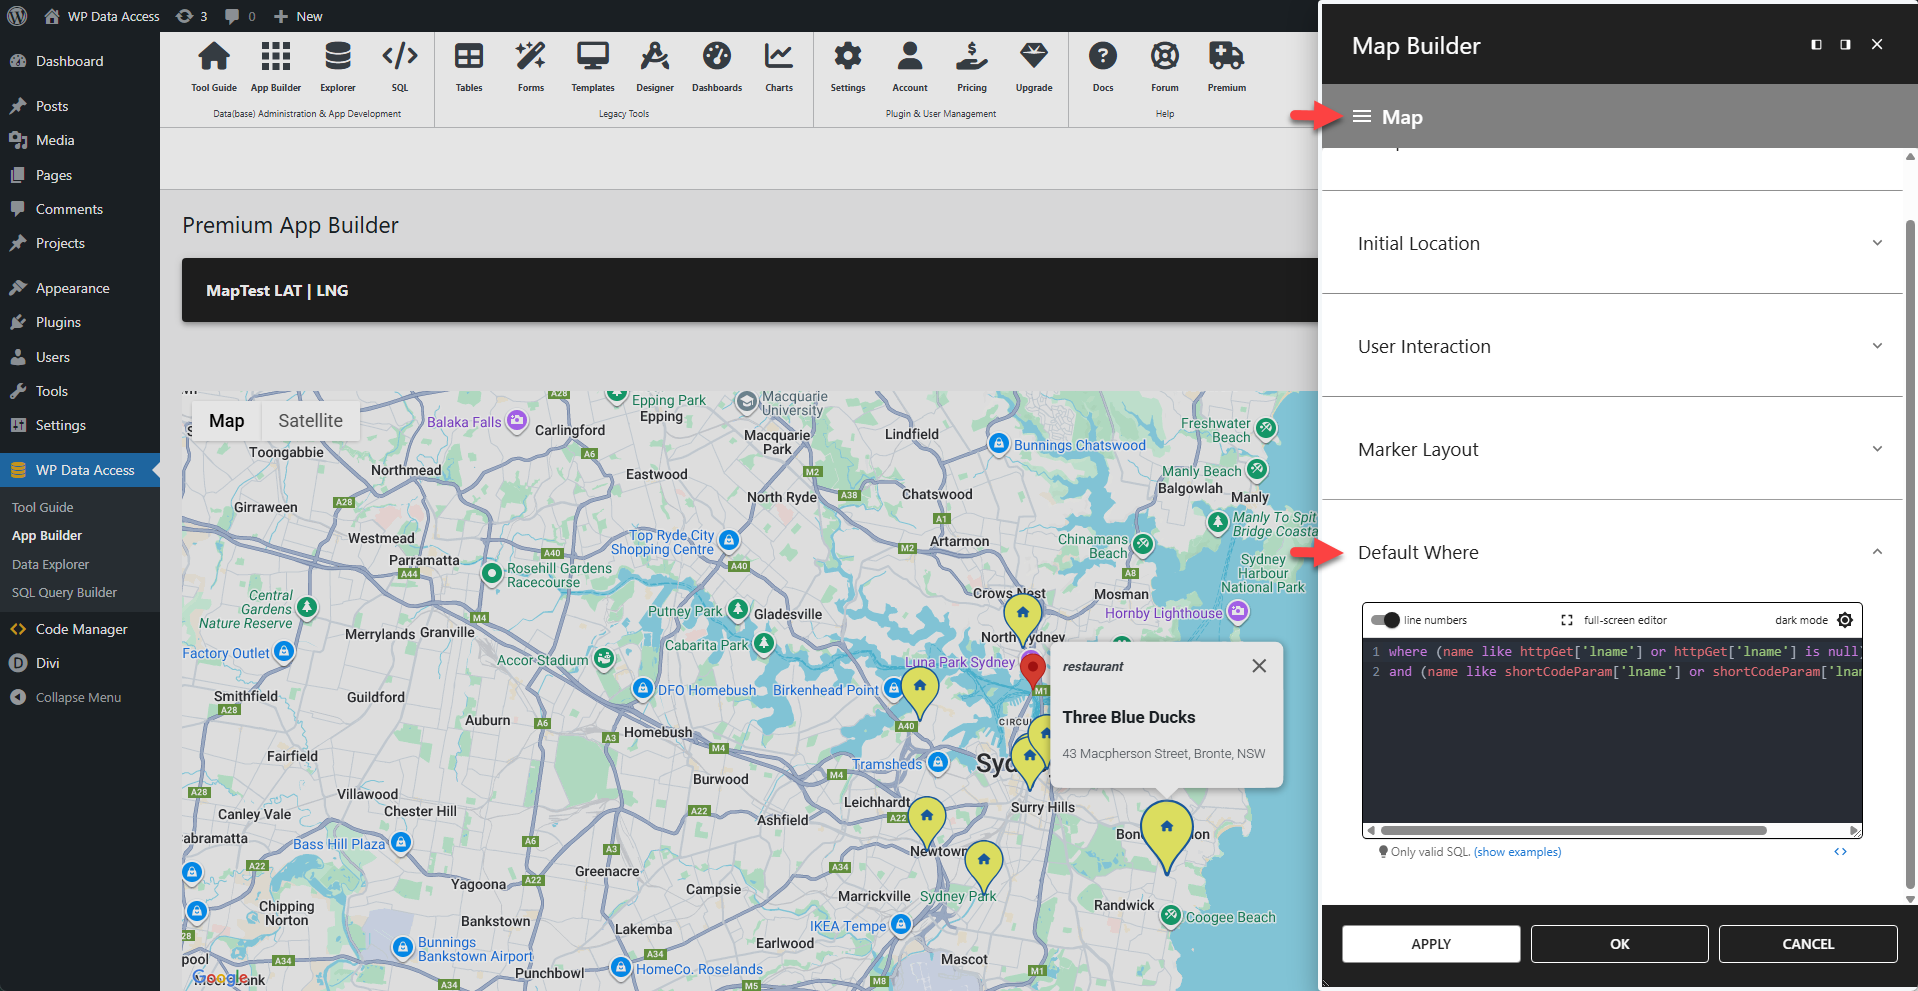Viewport: 1918px width, 991px height.
Task: Close the Three Blue Ducks info popup
Action: [1259, 665]
